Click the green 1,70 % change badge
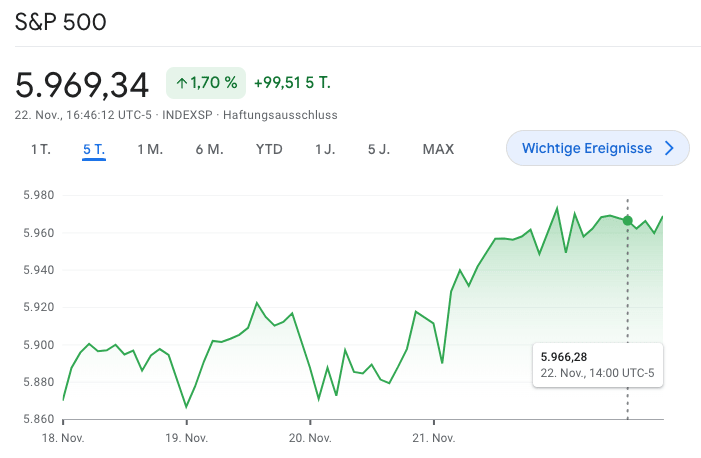This screenshot has width=701, height=458. coord(206,82)
